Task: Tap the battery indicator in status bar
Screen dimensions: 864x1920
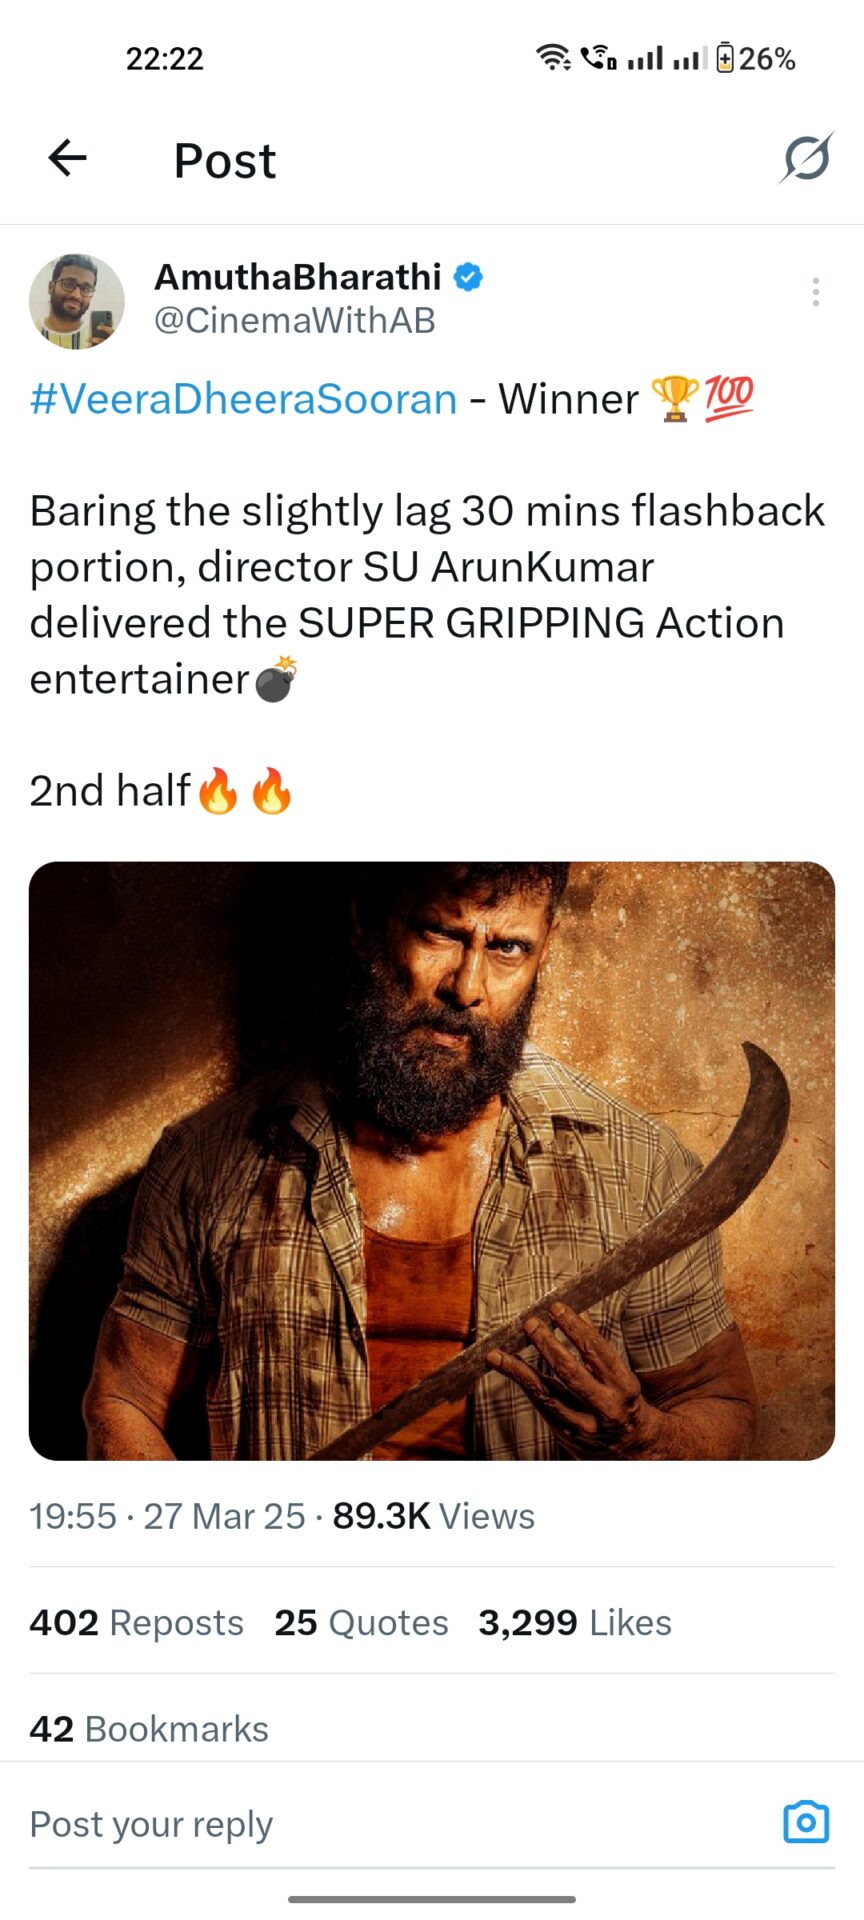Action: coord(756,59)
